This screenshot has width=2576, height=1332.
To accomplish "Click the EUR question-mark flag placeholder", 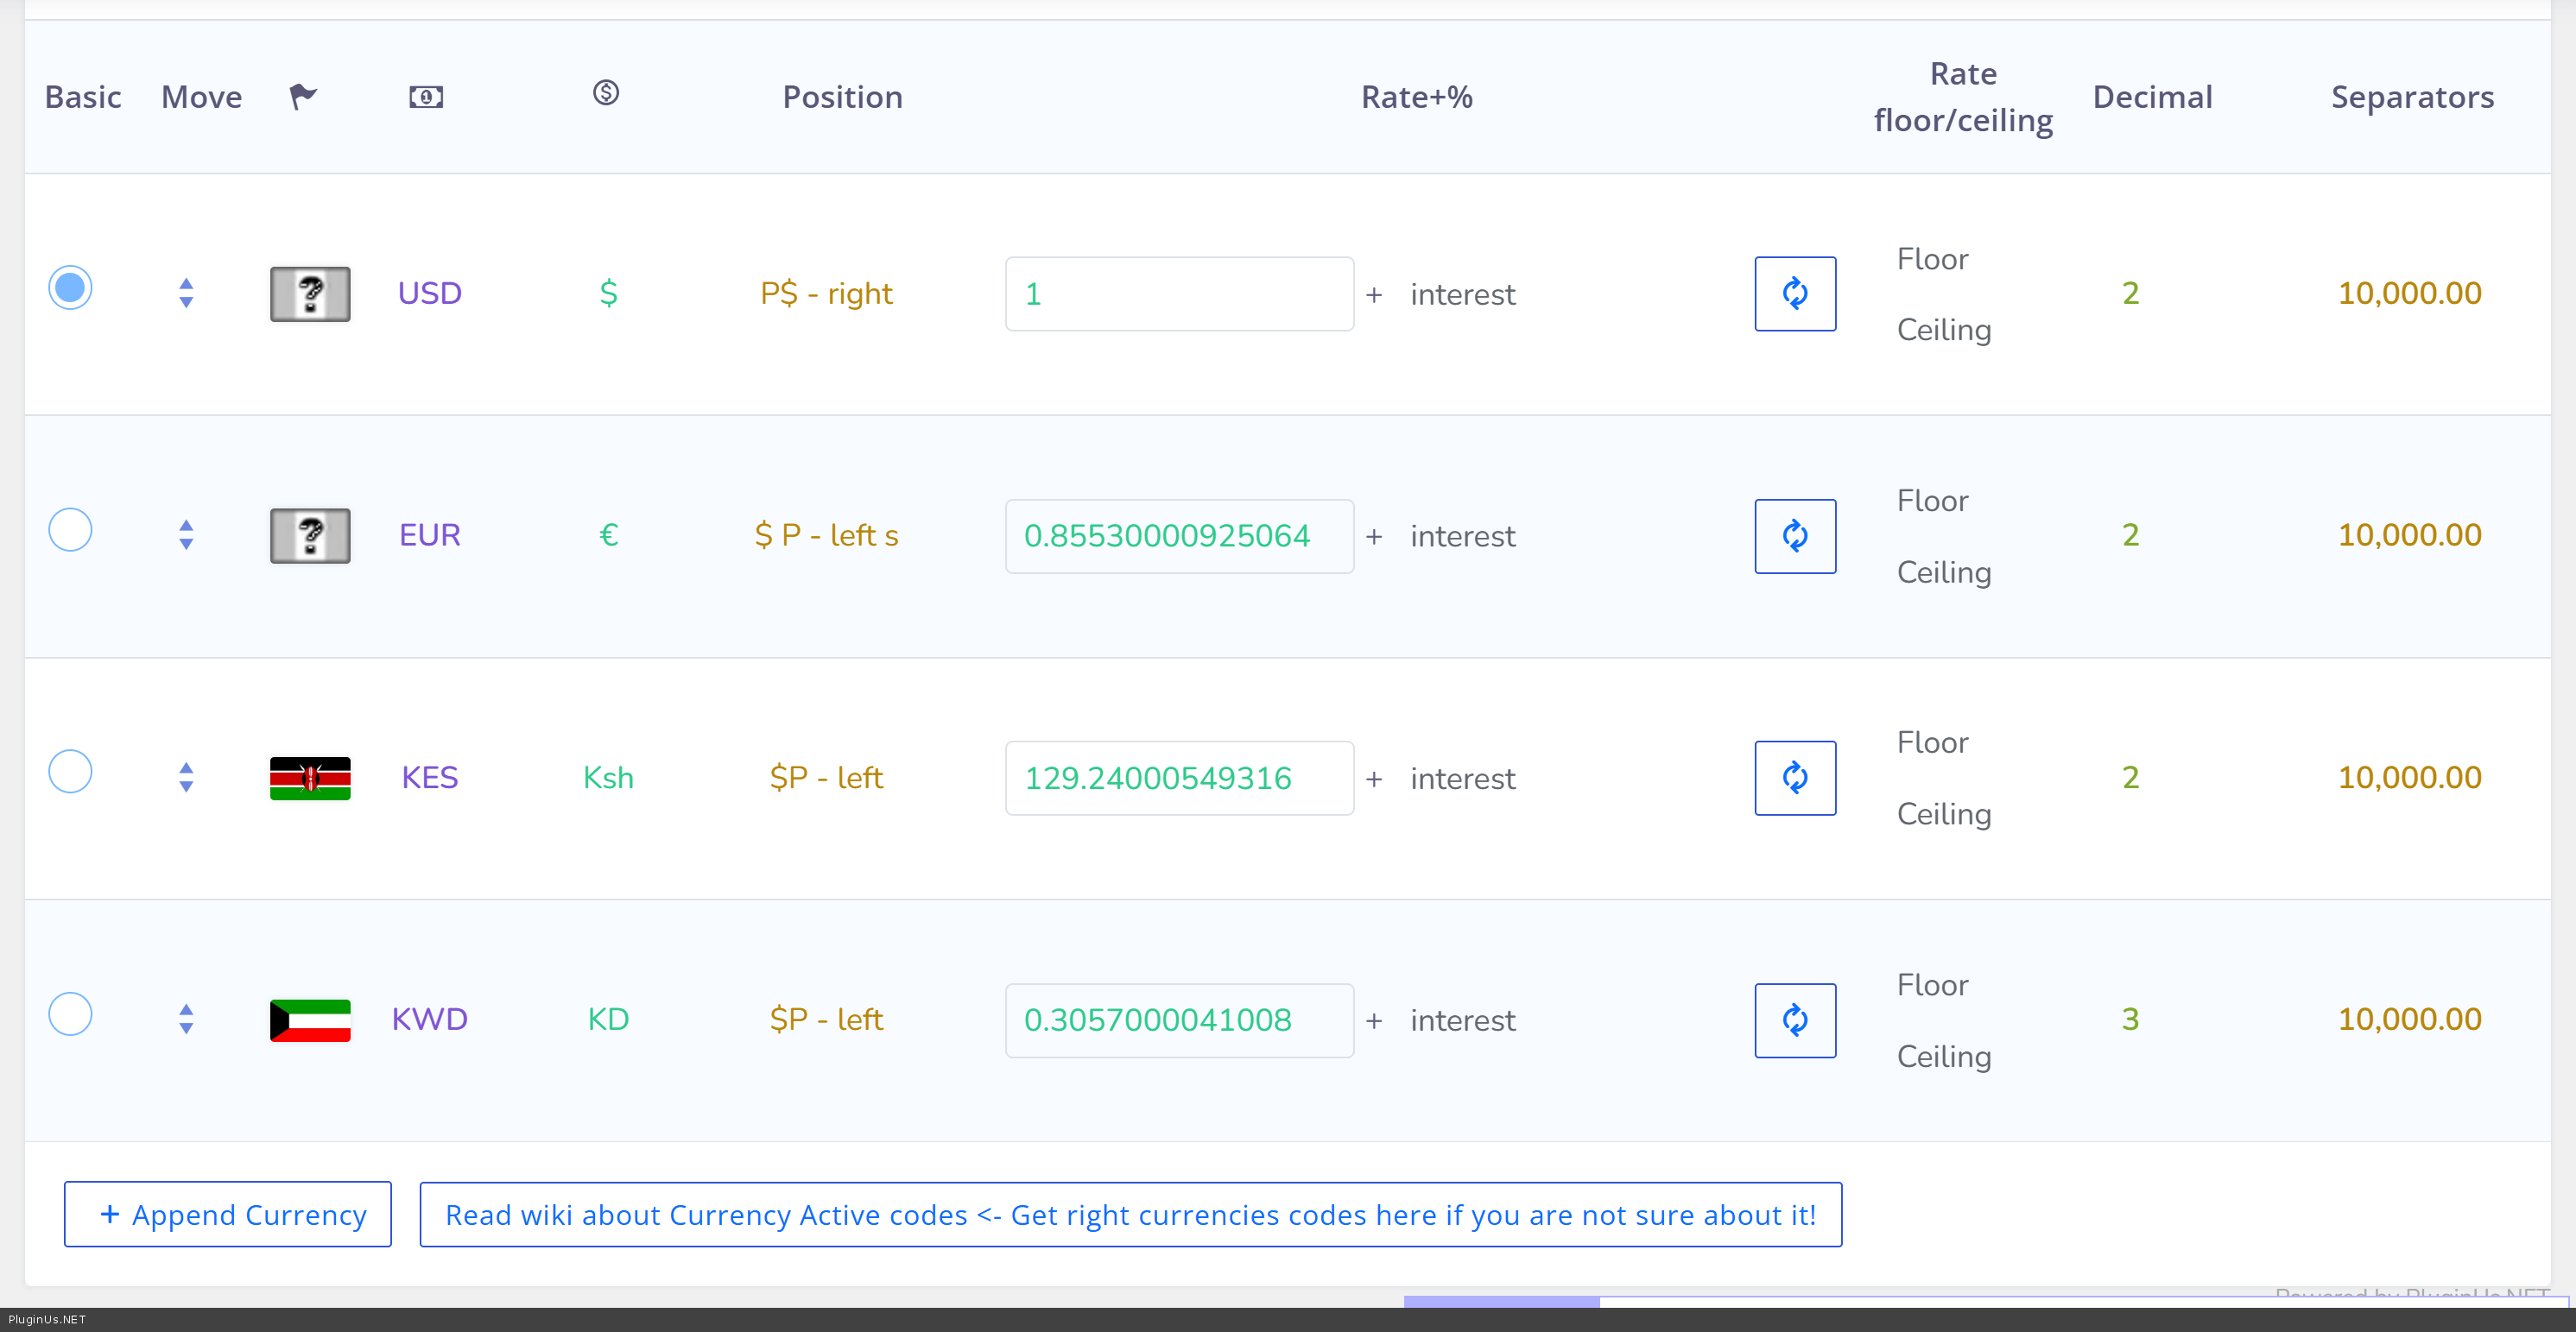I will 310,536.
